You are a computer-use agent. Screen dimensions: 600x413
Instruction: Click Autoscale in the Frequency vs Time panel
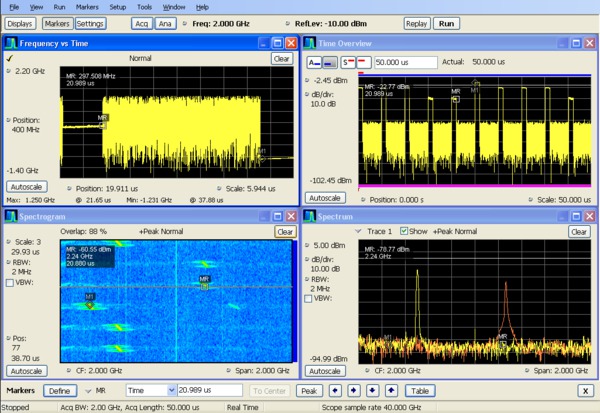(26, 186)
